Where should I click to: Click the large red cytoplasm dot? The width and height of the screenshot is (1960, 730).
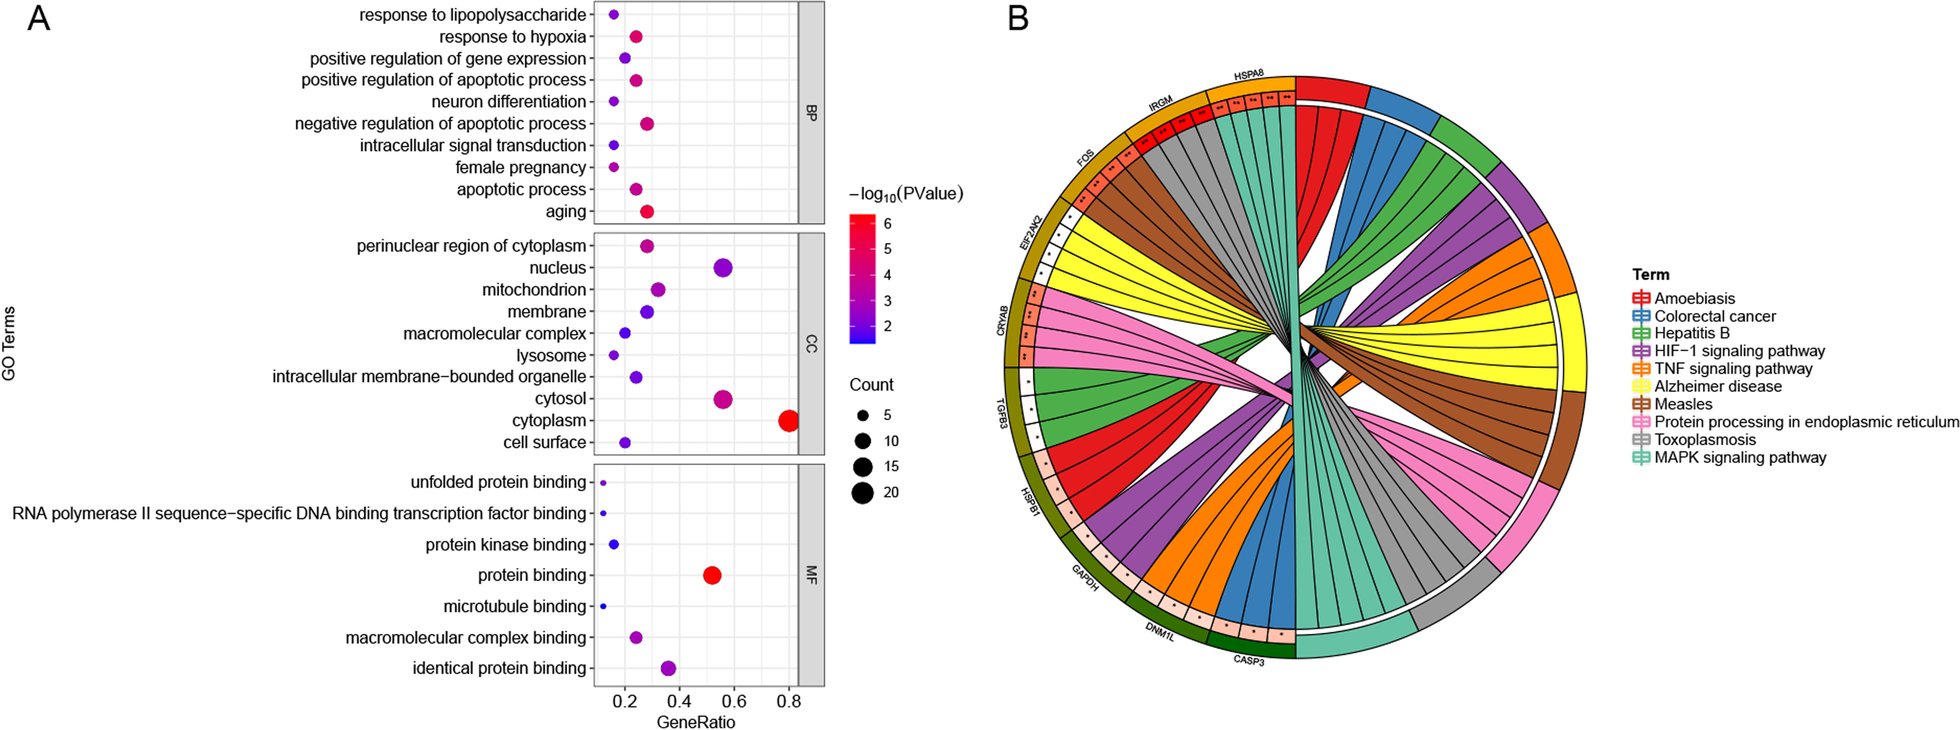pos(788,421)
